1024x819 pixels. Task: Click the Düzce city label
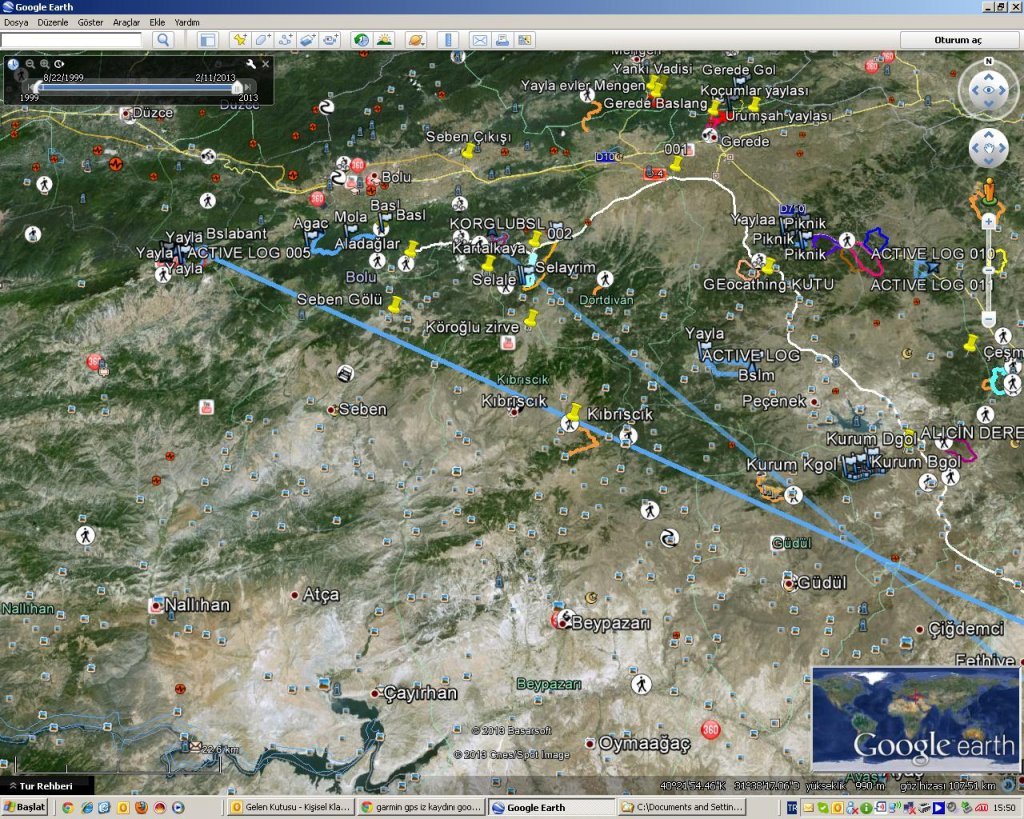153,112
